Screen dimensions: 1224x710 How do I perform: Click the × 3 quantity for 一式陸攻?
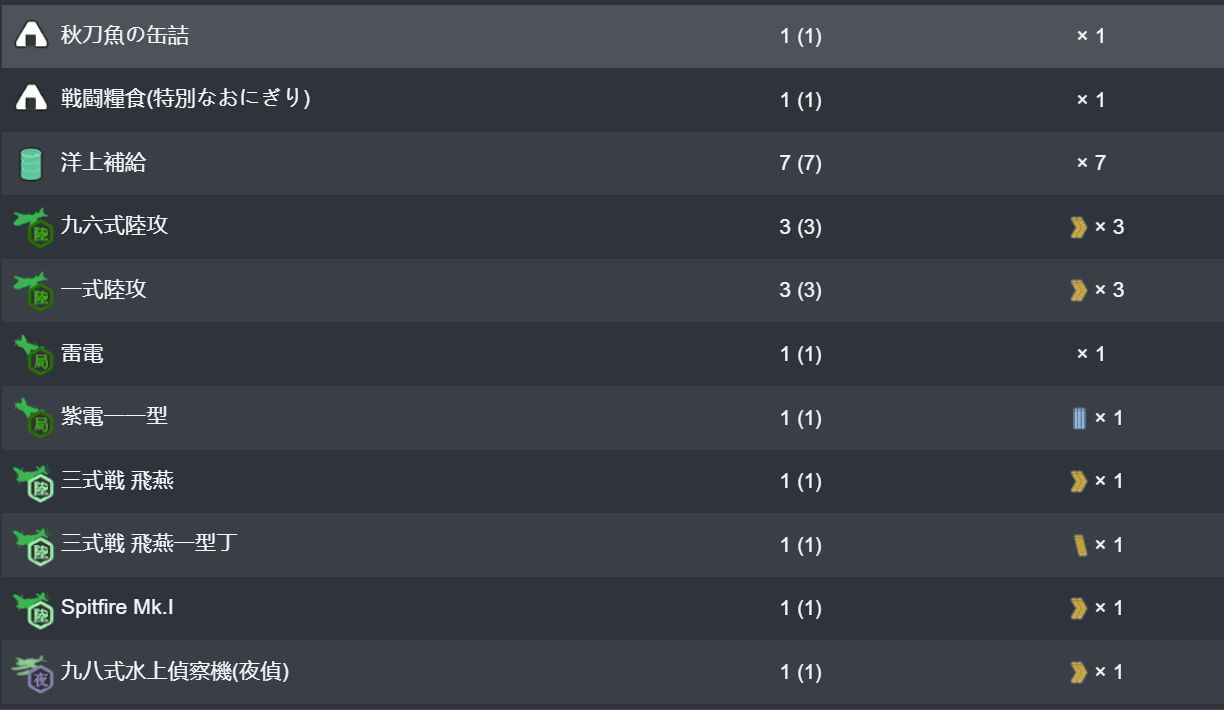click(1109, 290)
